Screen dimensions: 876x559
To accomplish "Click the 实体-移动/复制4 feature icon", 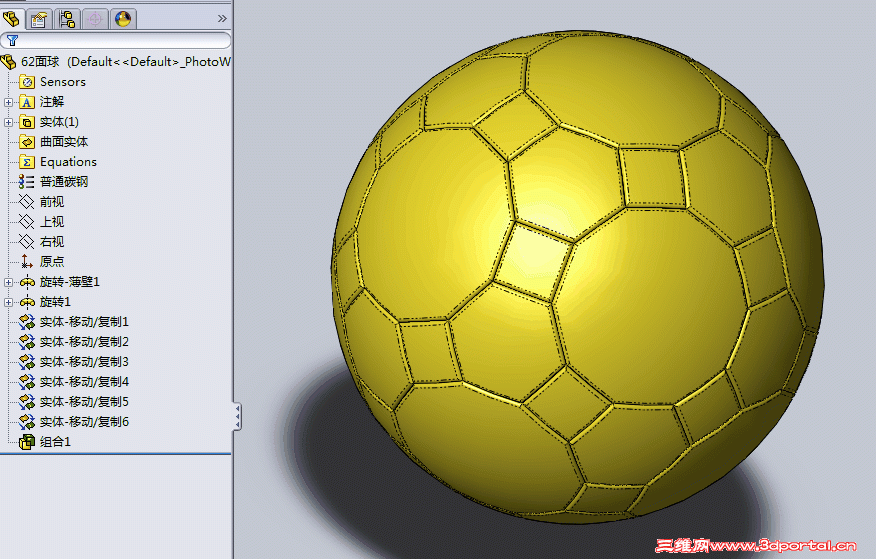I will tap(27, 382).
